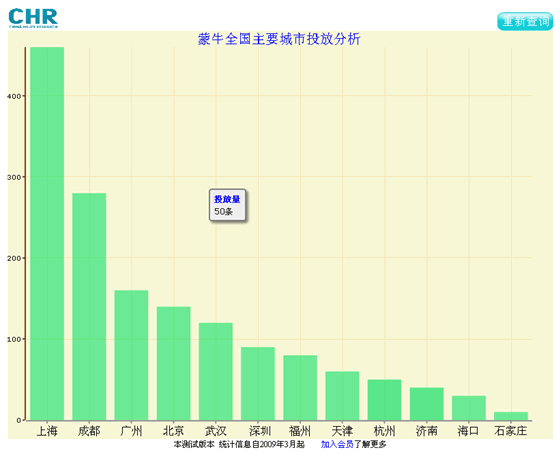The width and height of the screenshot is (555, 455).
Task: Click the 投放量 tooltip box
Action: 227,205
